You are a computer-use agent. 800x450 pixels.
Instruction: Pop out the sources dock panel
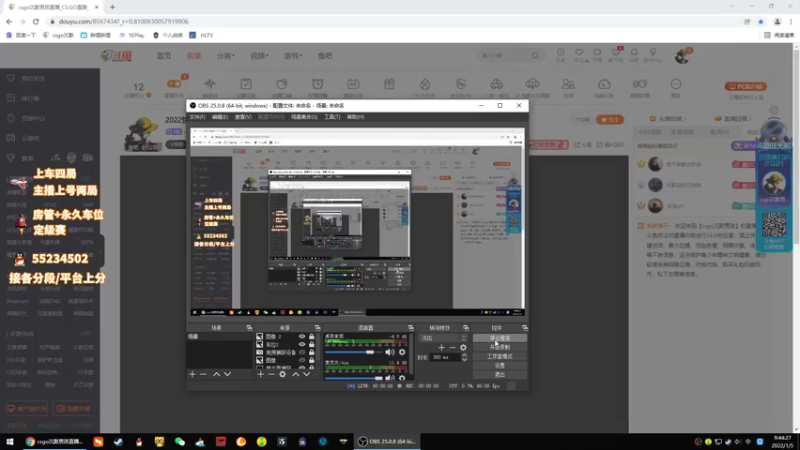click(x=317, y=328)
